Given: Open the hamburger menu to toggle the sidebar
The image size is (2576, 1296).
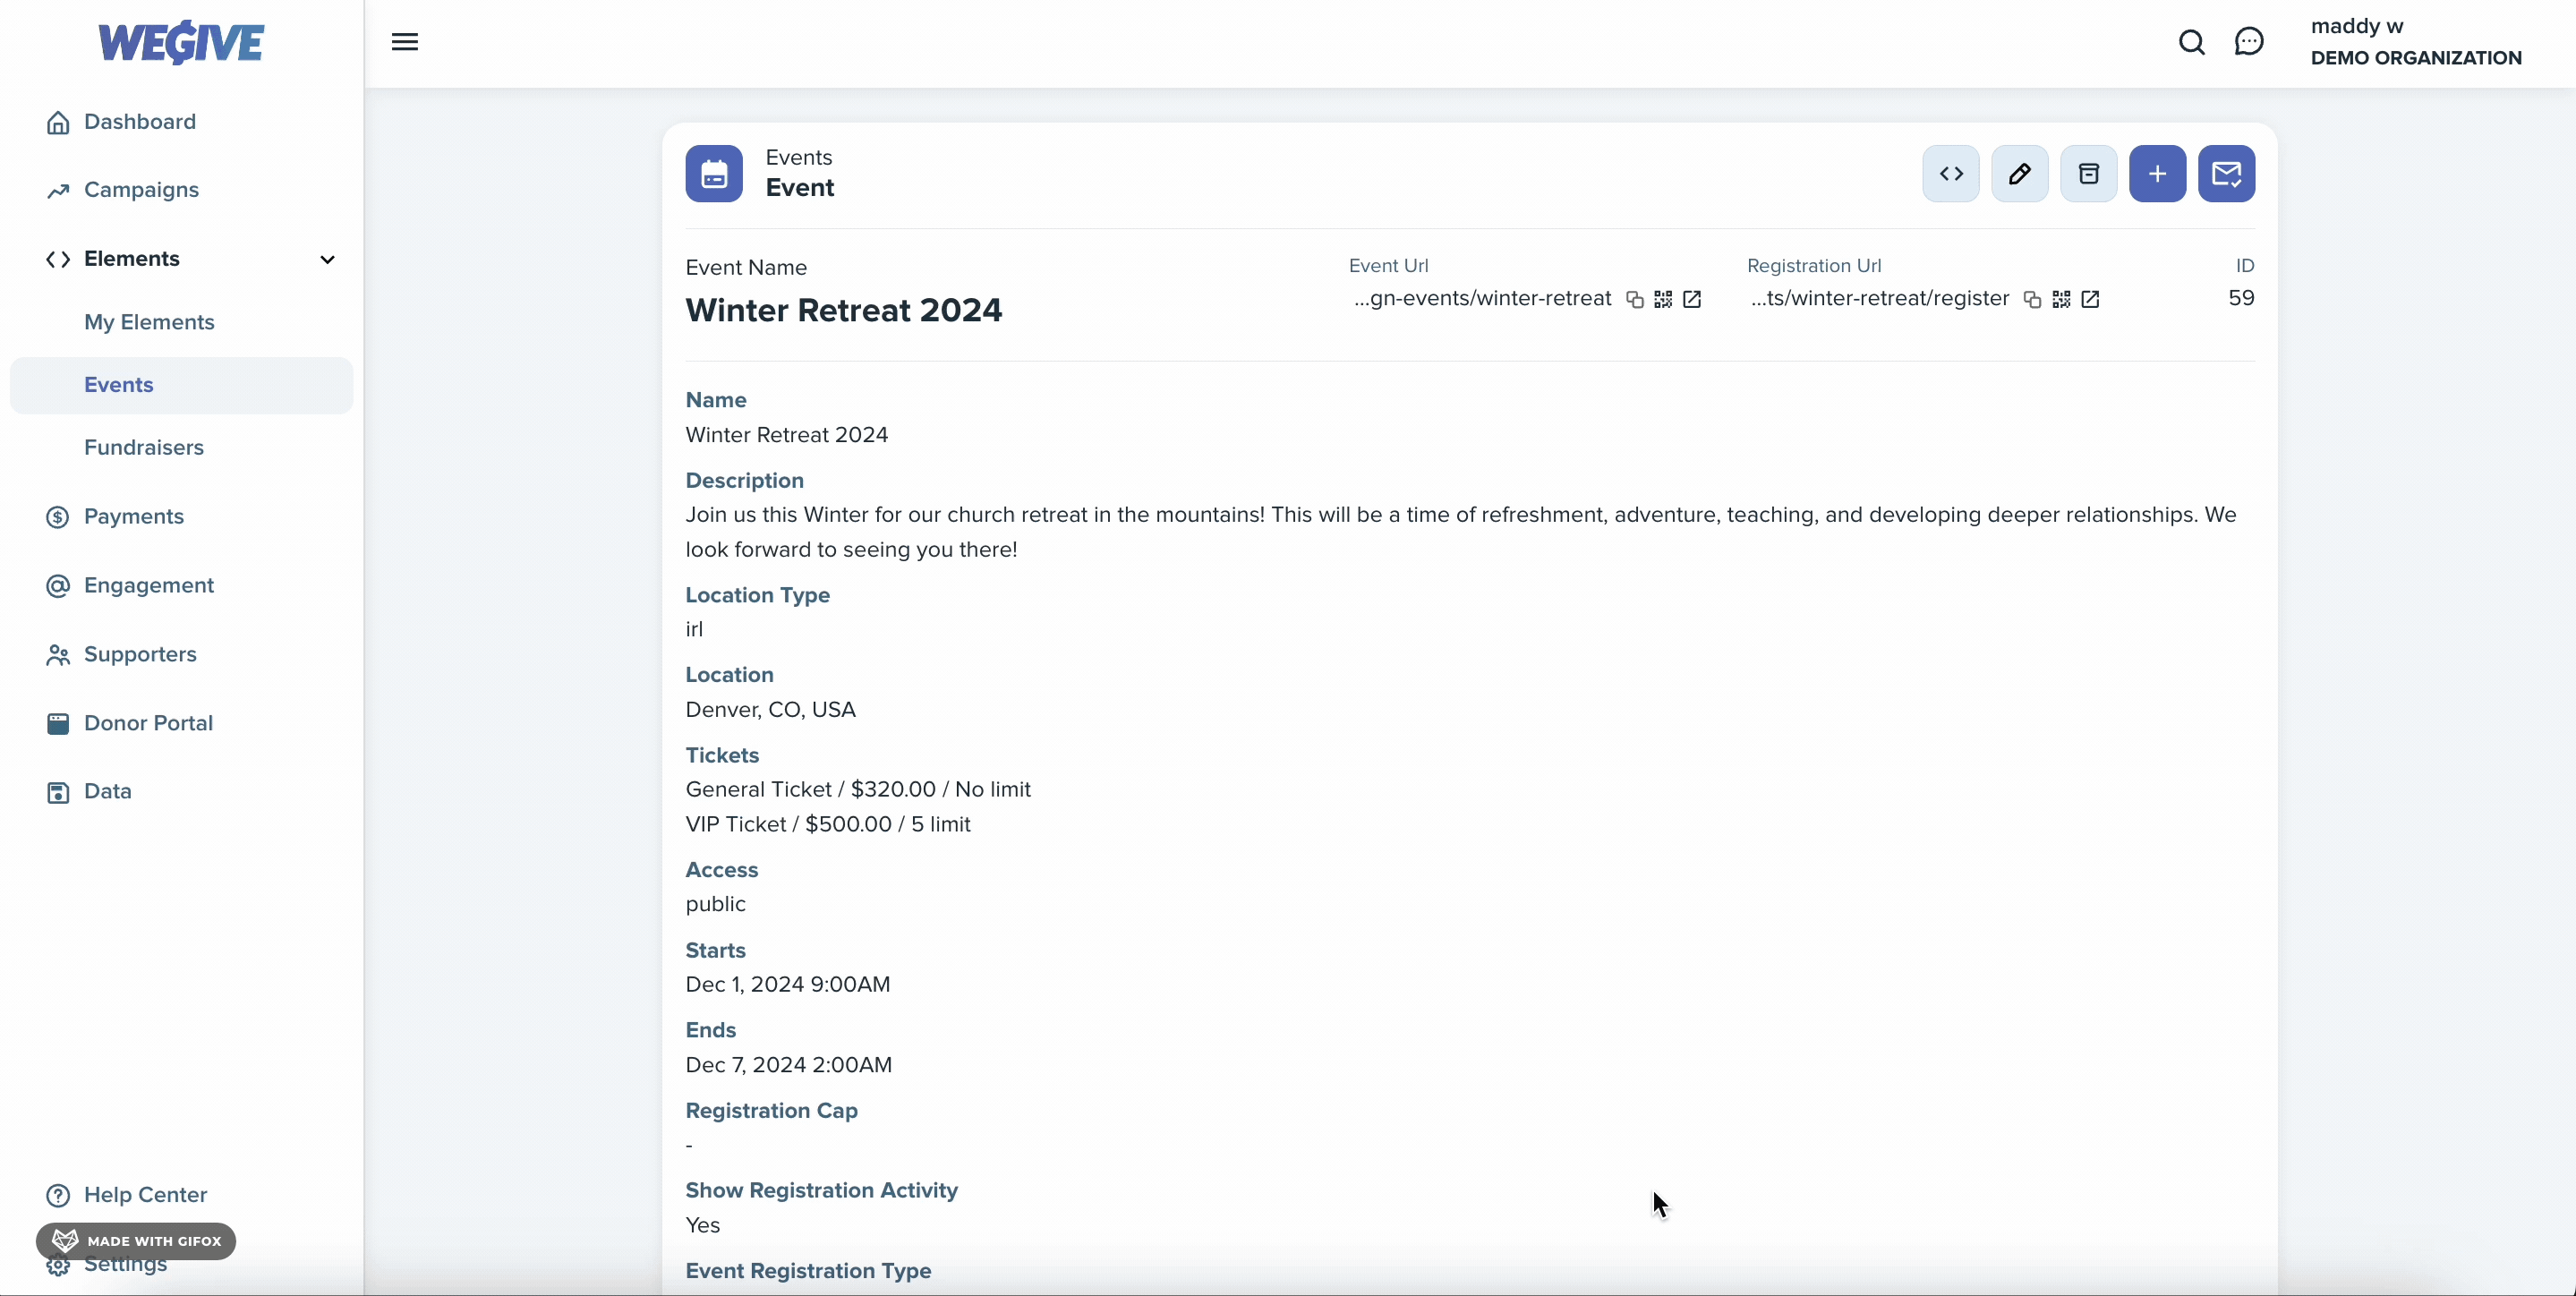Looking at the screenshot, I should click(x=404, y=42).
